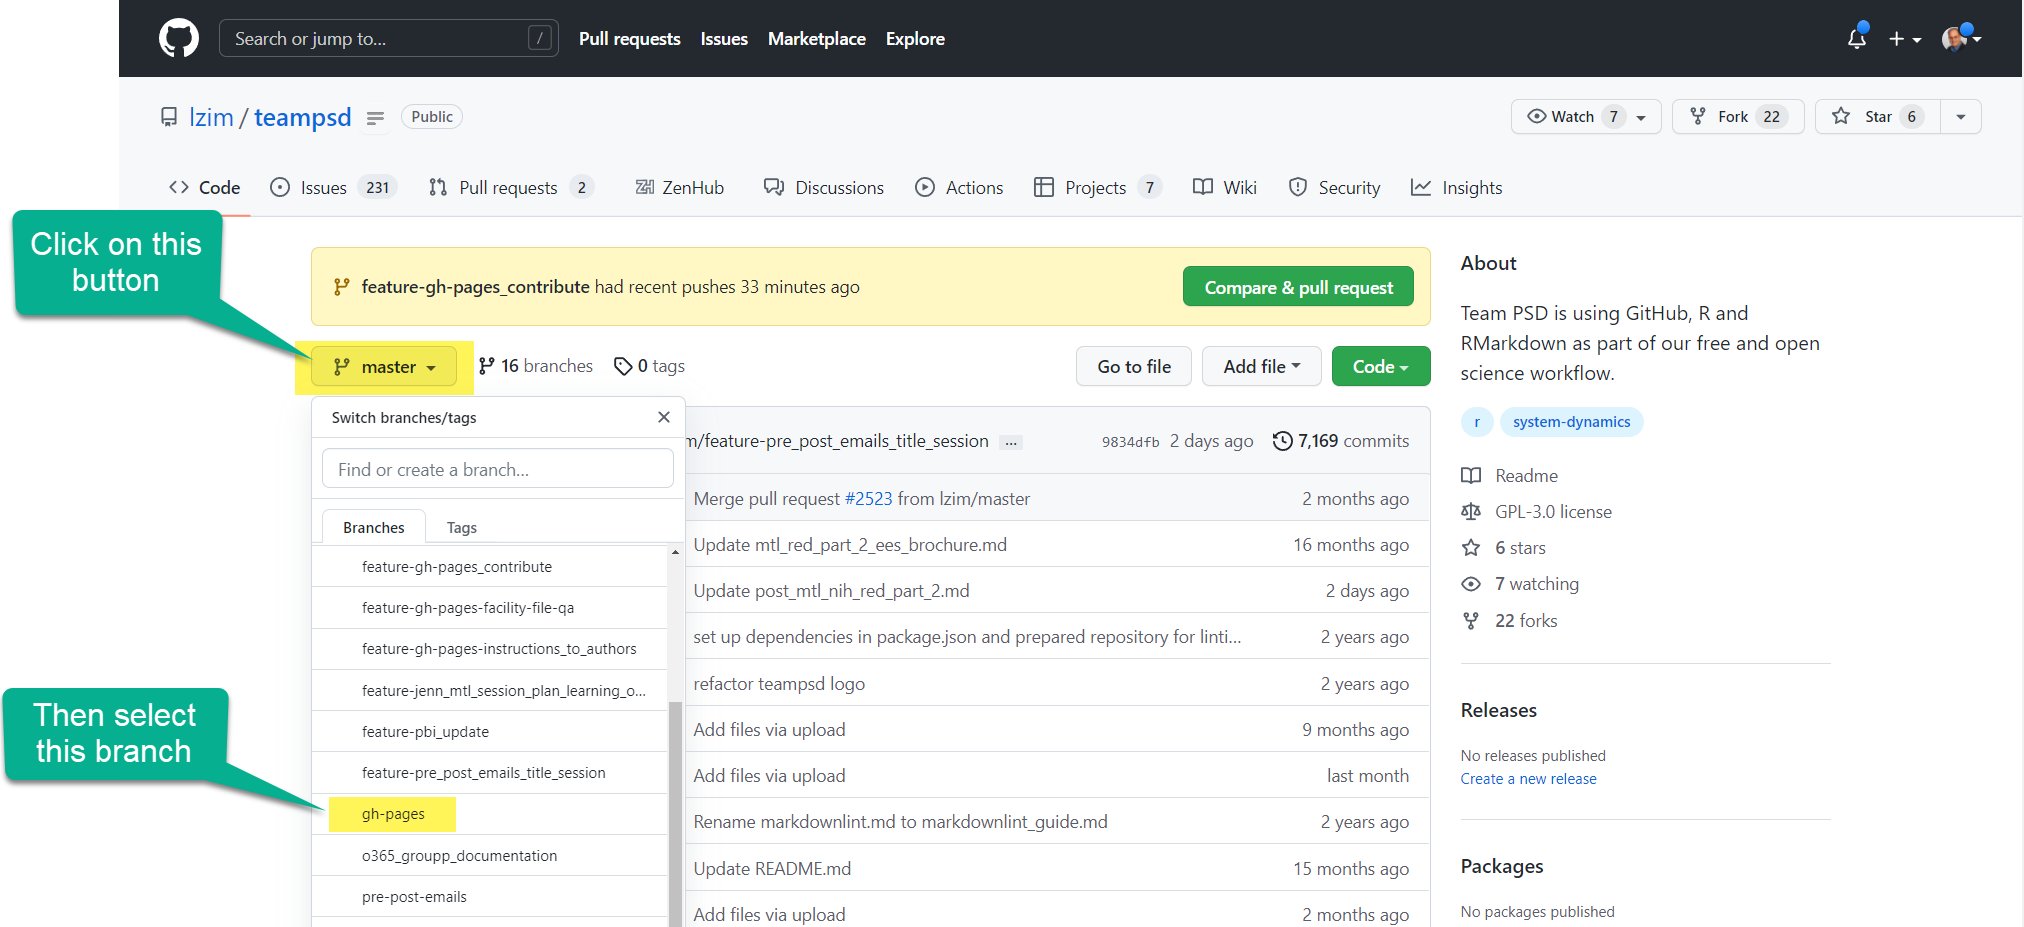This screenshot has width=2024, height=927.
Task: Open the Code tab
Action: (205, 188)
